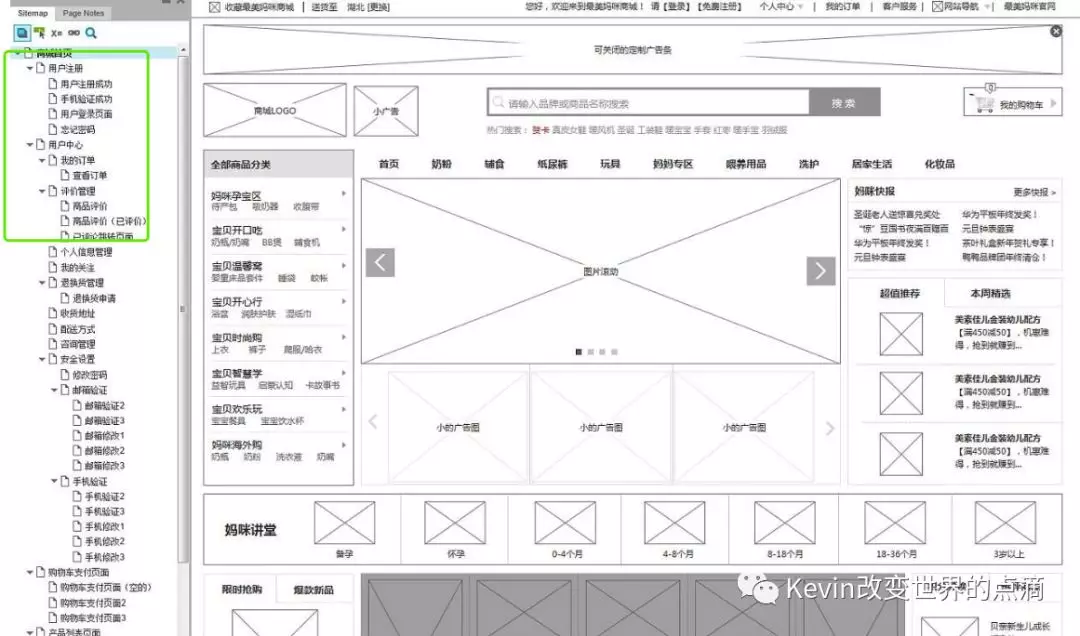Click the first carousel pagination dot

[579, 352]
